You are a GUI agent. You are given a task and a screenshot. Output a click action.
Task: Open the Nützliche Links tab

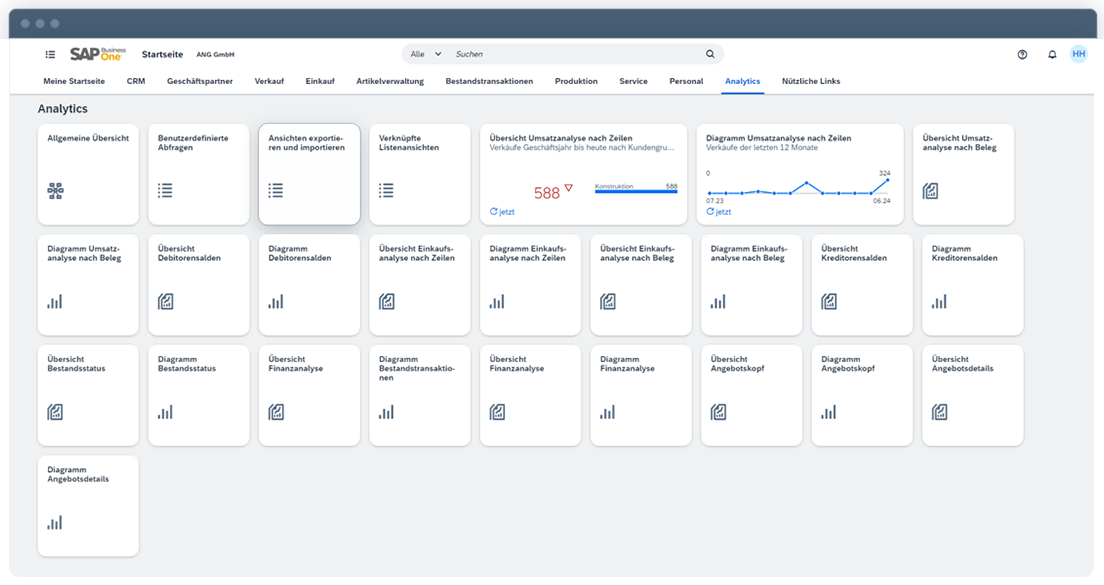[811, 81]
